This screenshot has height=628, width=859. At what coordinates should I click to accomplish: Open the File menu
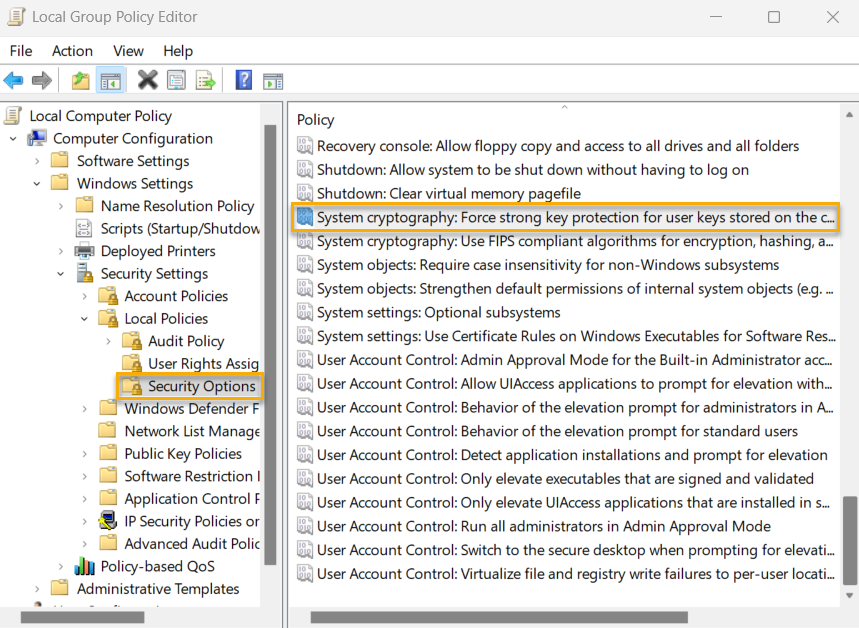(20, 51)
